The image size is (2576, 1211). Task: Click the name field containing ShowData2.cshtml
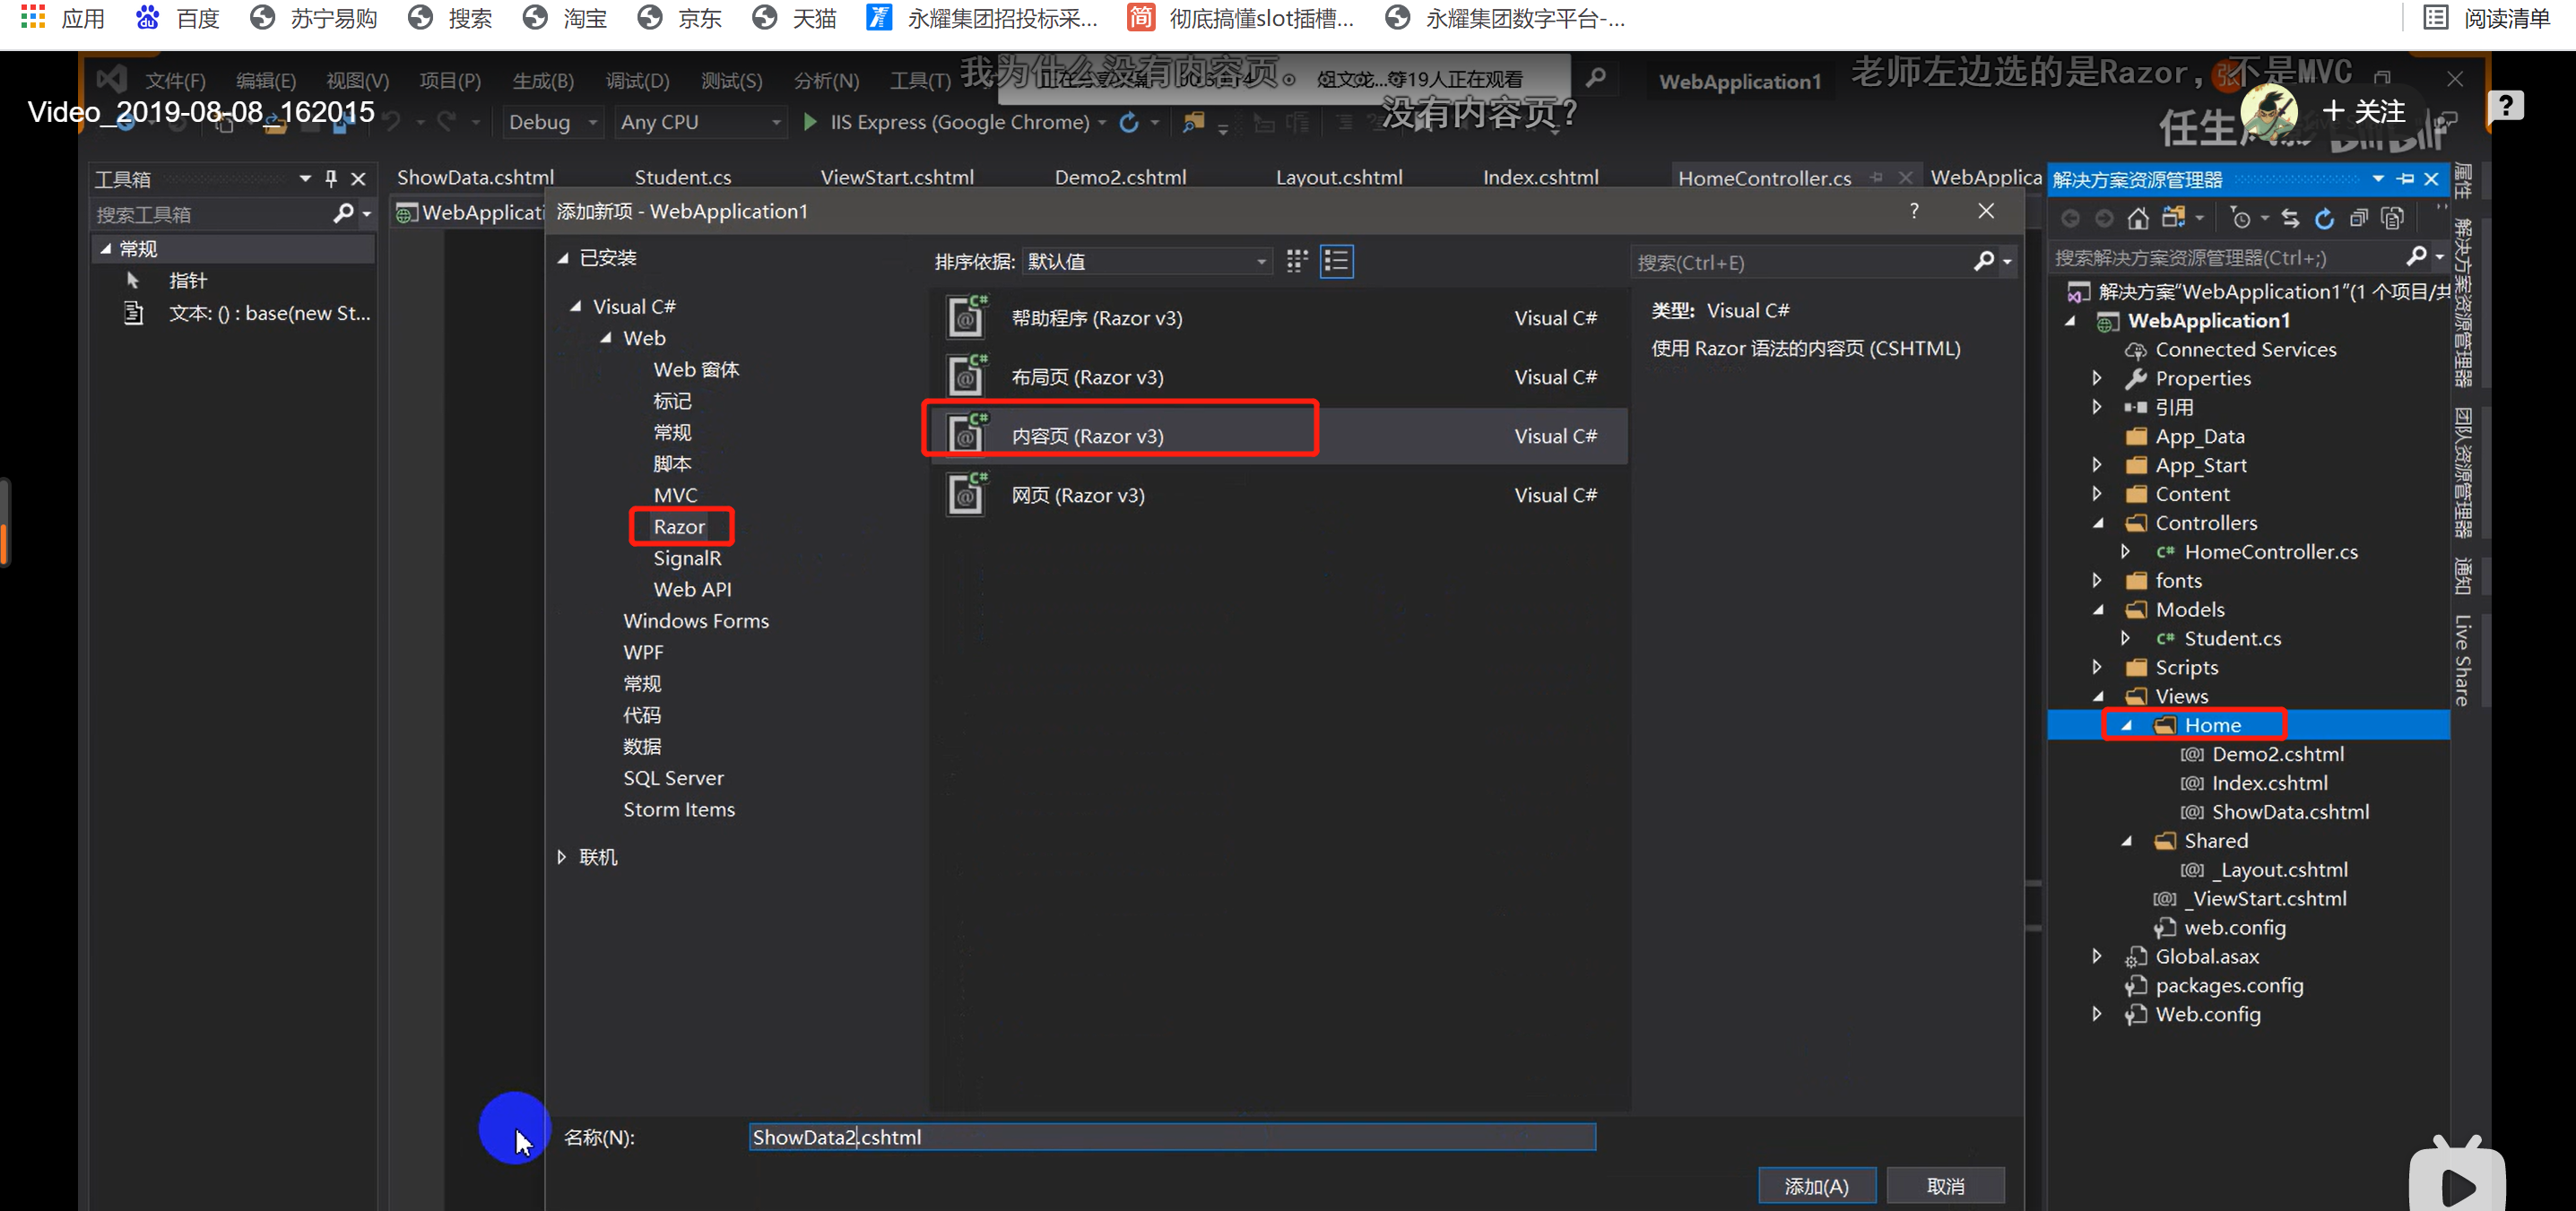click(1171, 1137)
